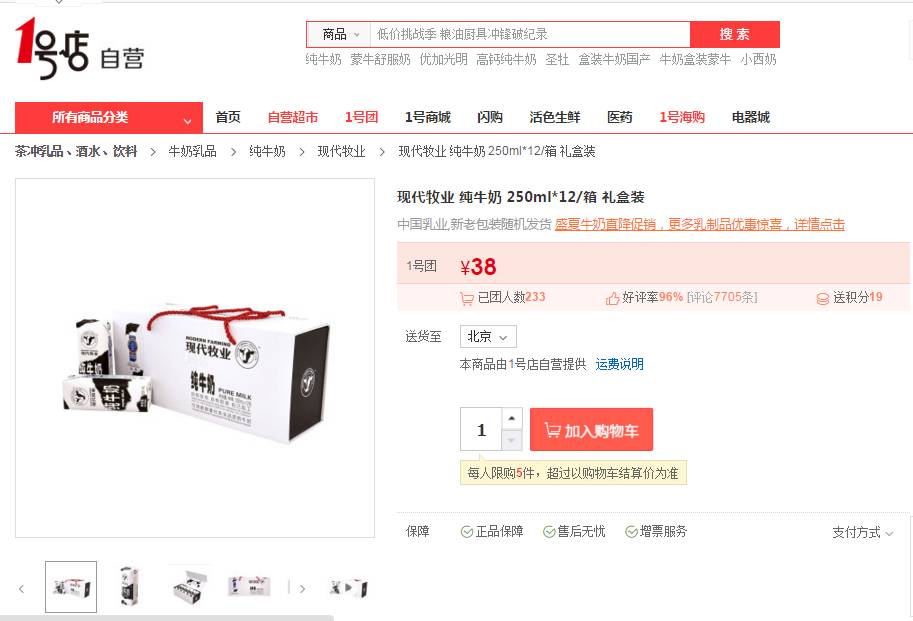This screenshot has height=621, width=913.
Task: Click the 售后无忧 checkmark icon
Action: (548, 531)
